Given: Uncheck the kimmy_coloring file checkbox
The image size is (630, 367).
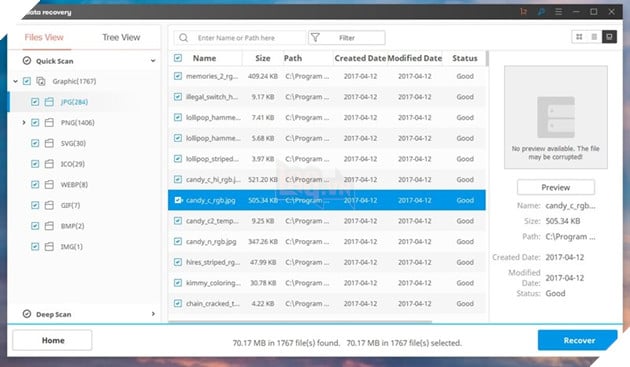Looking at the screenshot, I should (x=178, y=283).
